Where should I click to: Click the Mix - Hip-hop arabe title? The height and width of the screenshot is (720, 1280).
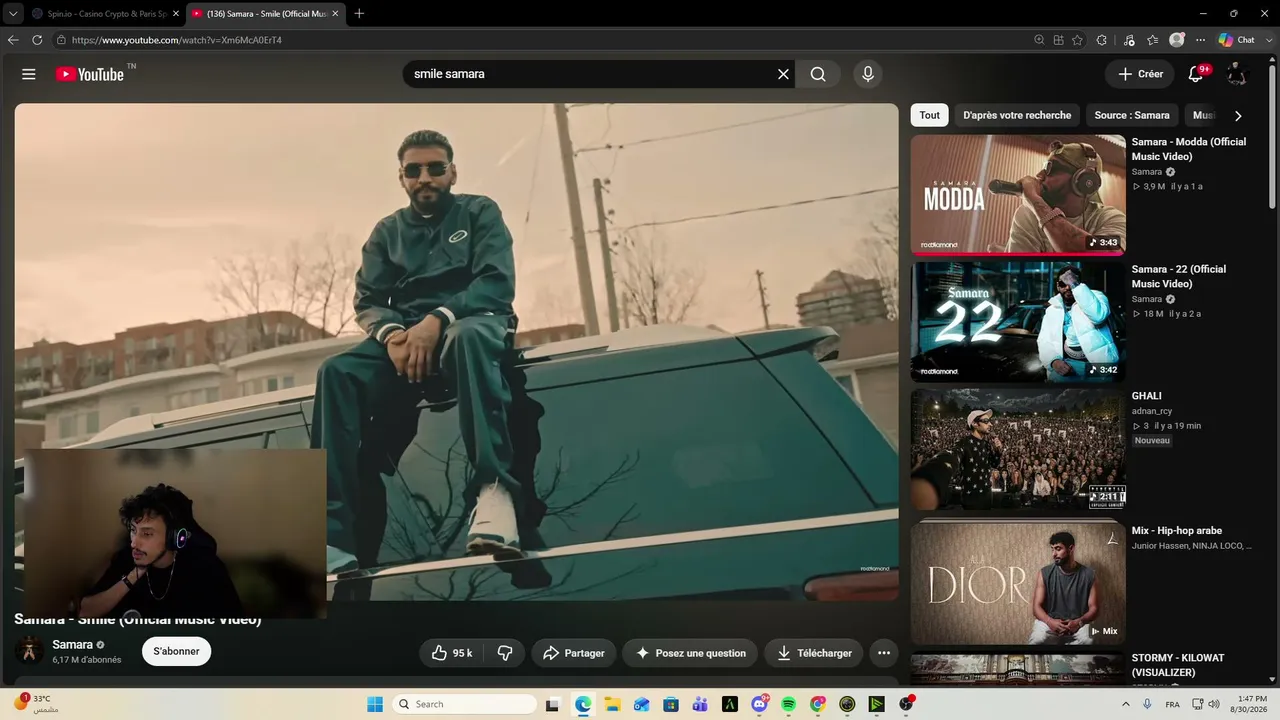tap(1177, 531)
